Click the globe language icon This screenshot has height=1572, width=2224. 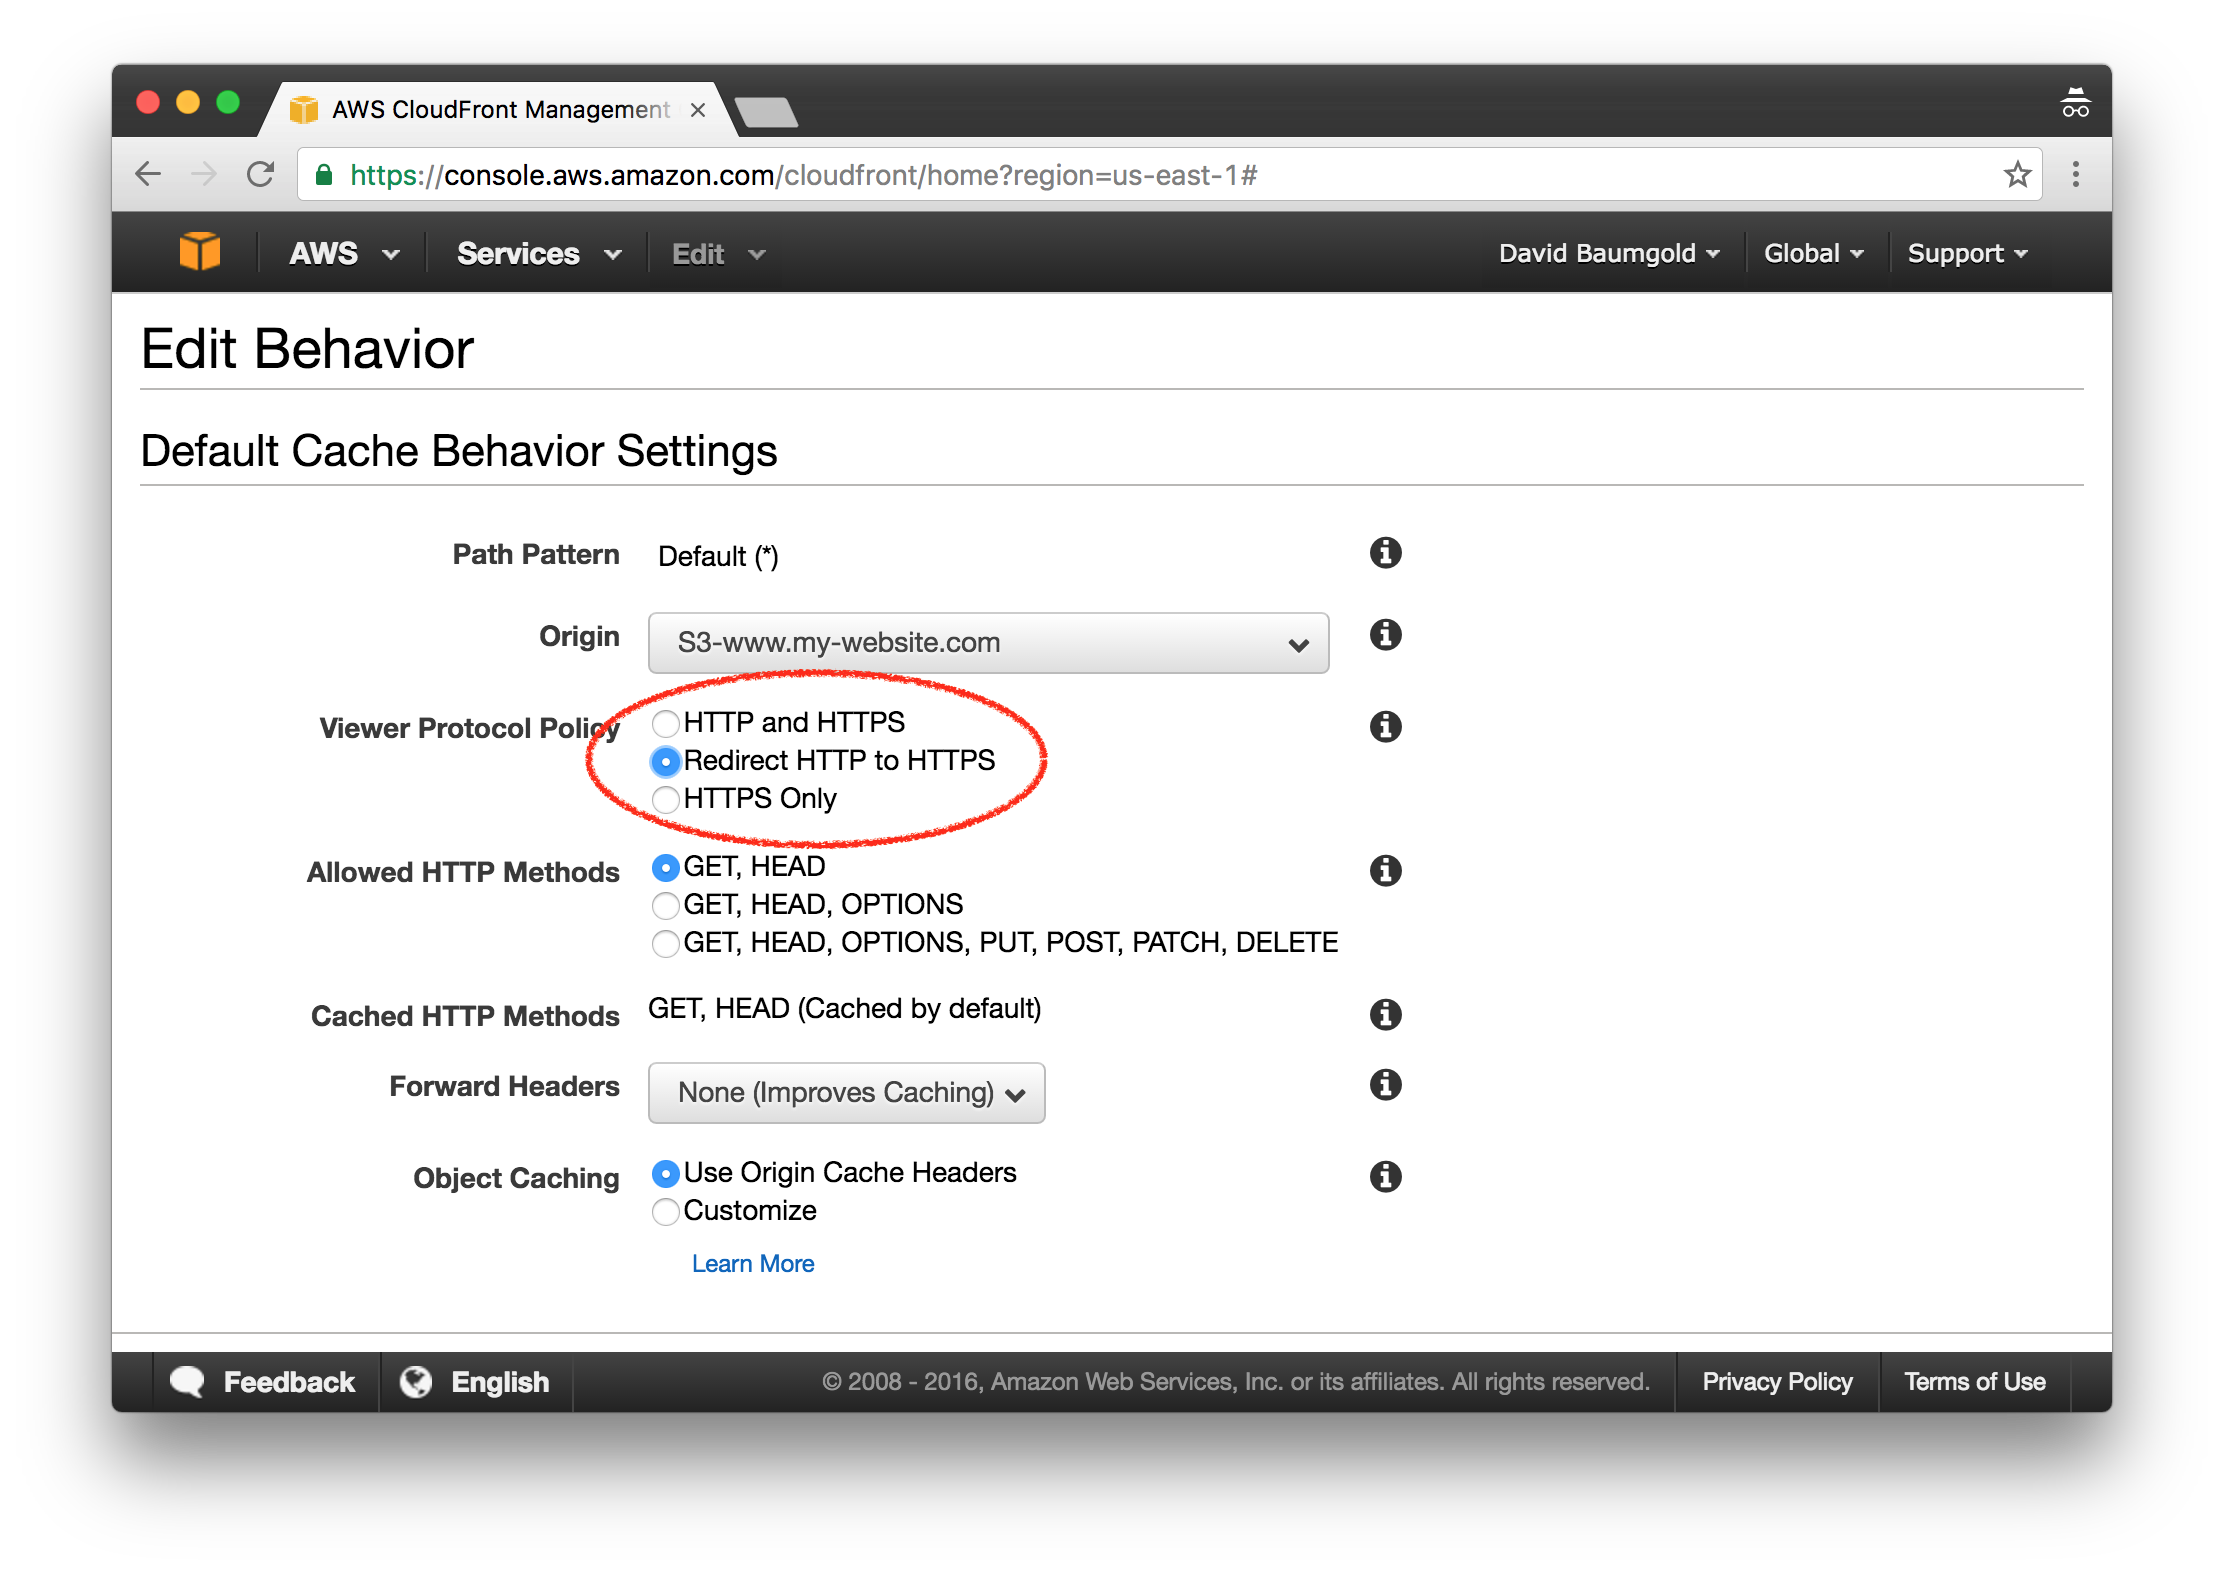[416, 1382]
